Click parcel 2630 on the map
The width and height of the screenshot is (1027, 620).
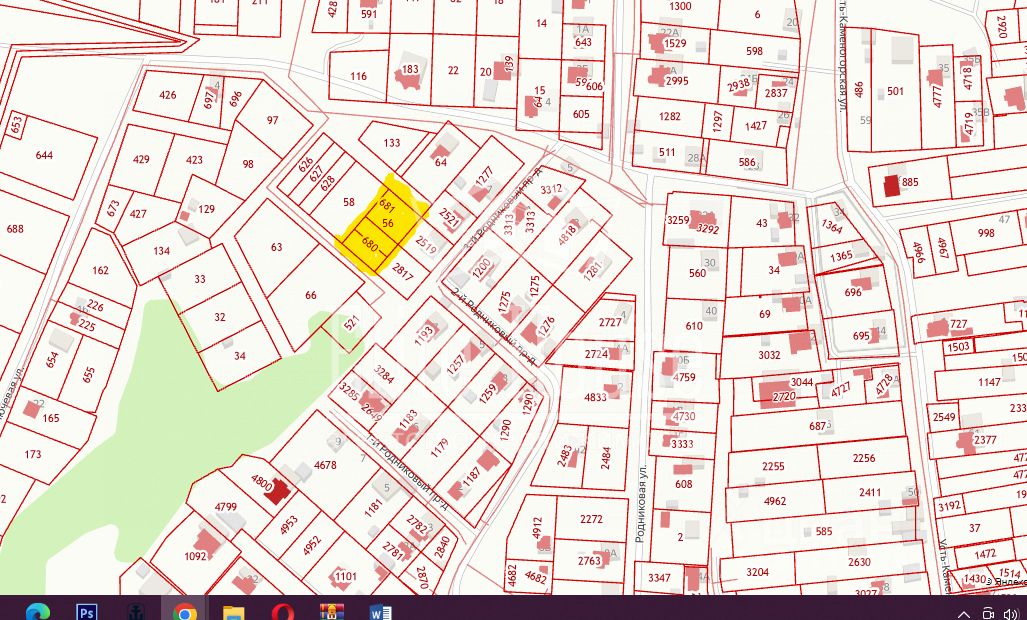tap(859, 562)
